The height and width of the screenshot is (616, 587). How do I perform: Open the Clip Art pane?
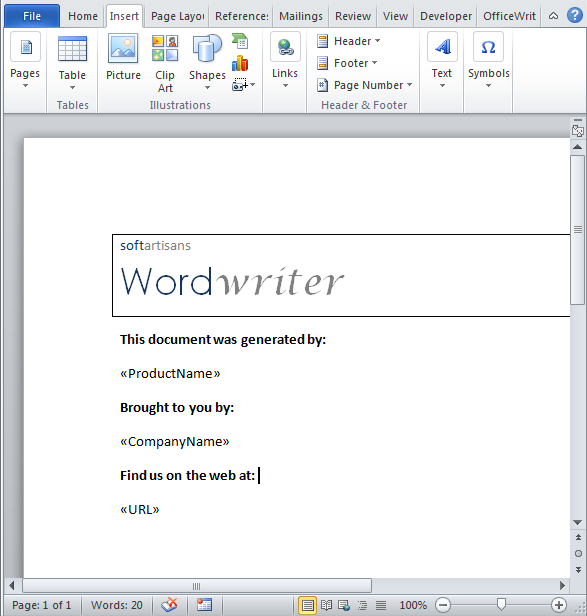coord(165,63)
